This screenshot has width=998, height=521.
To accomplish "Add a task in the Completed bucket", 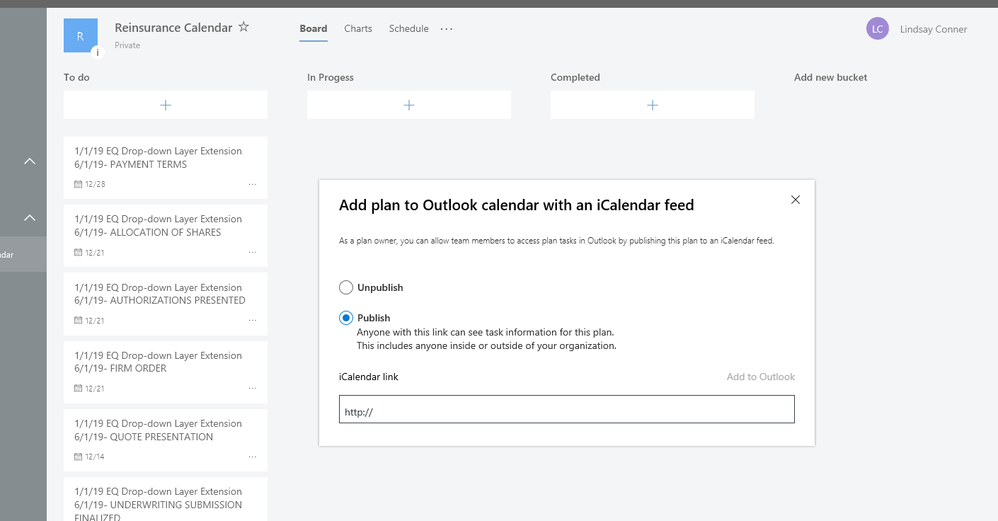I will 652,105.
